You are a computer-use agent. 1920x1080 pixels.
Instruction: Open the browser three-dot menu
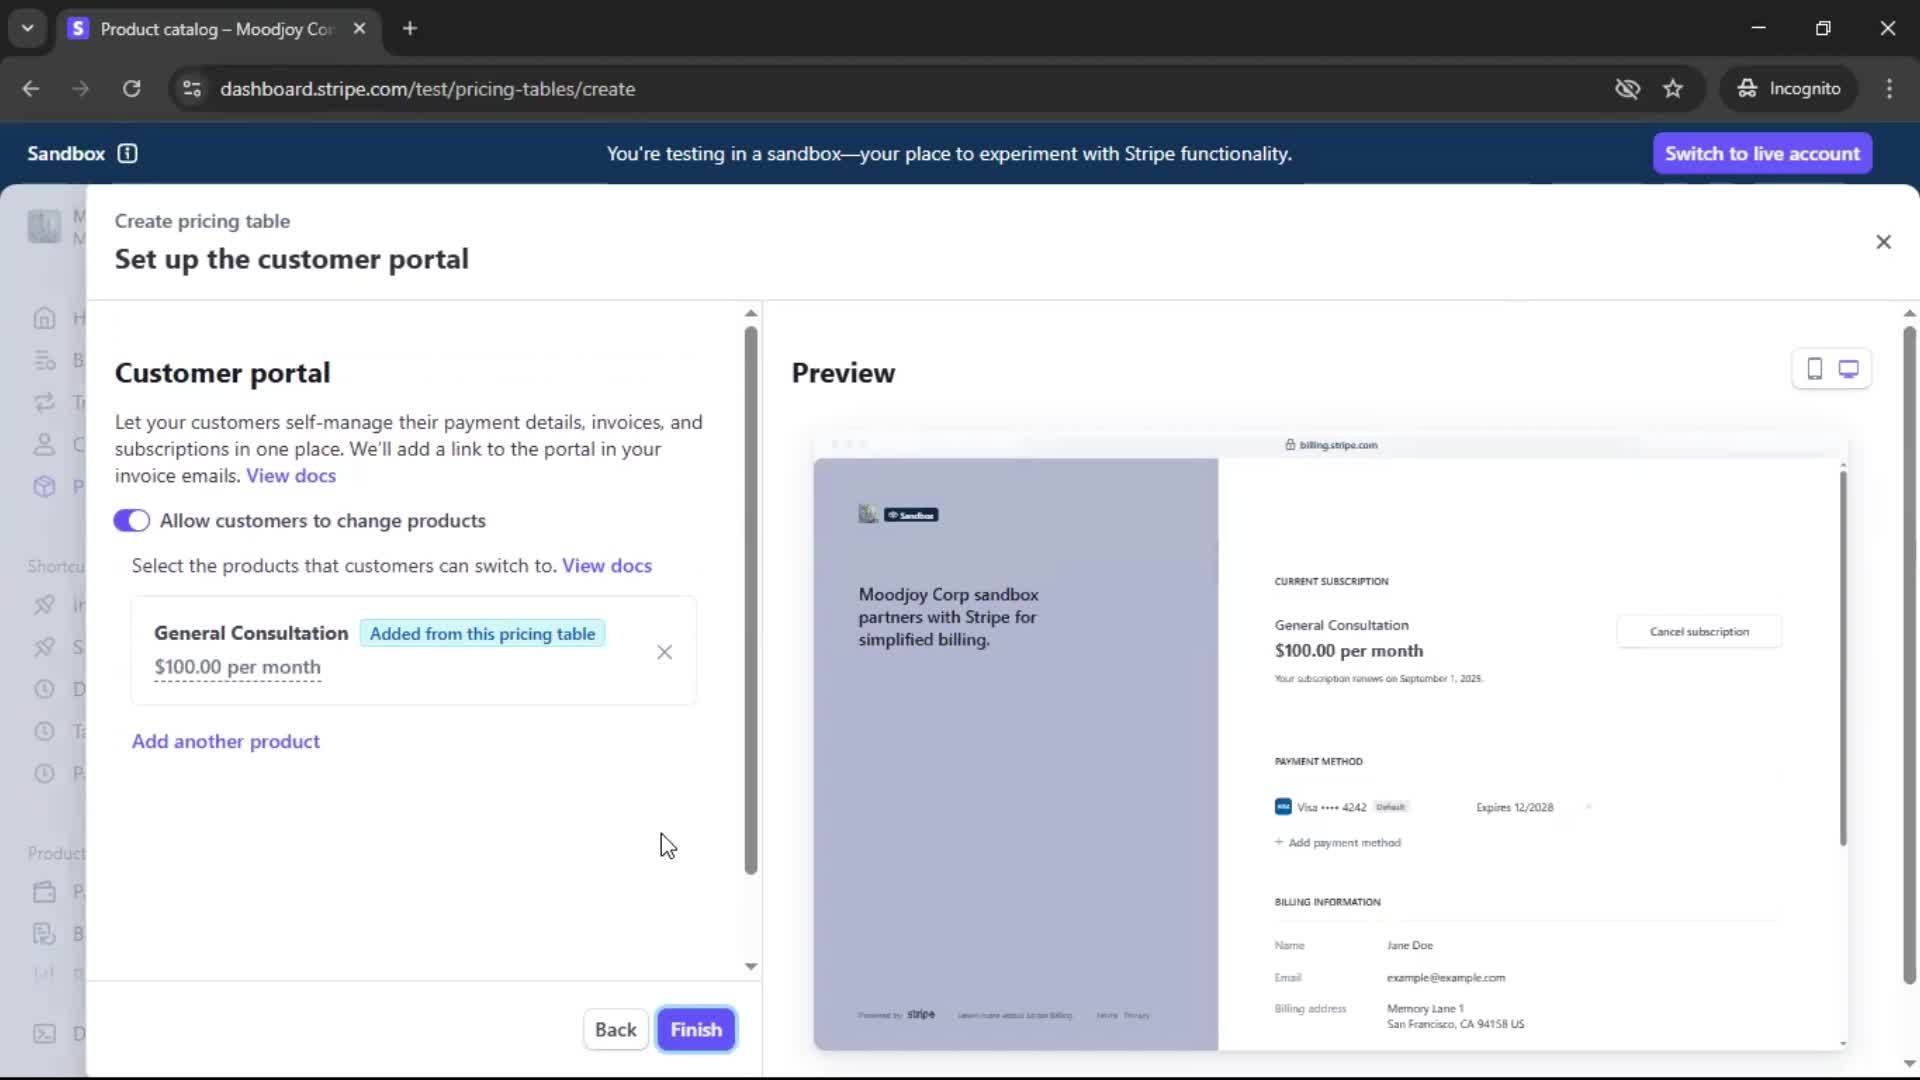(1889, 89)
